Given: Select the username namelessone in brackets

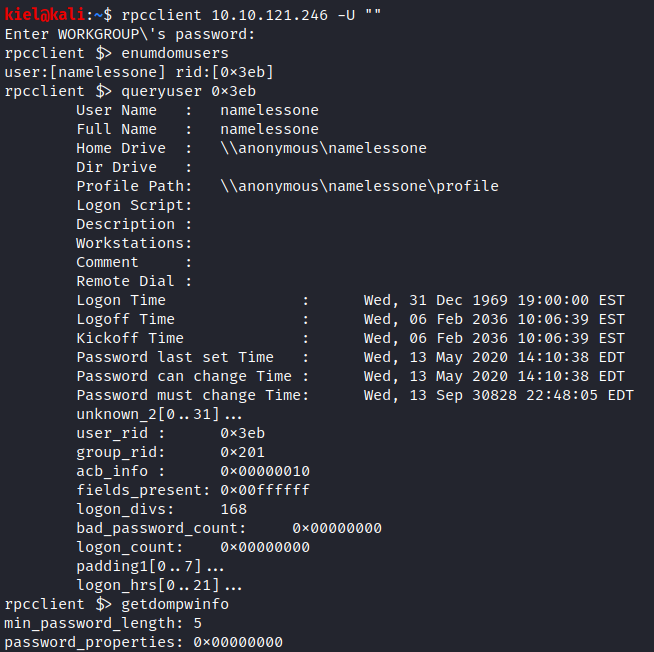Looking at the screenshot, I should point(108,73).
